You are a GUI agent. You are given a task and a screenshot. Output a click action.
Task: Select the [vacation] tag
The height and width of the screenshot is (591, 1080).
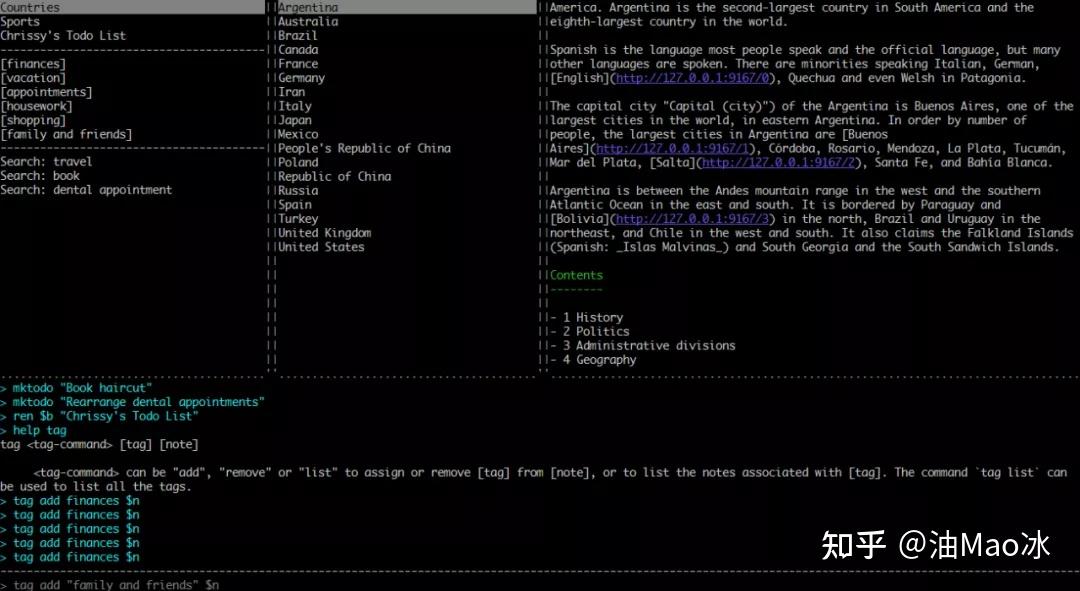pyautogui.click(x=30, y=77)
